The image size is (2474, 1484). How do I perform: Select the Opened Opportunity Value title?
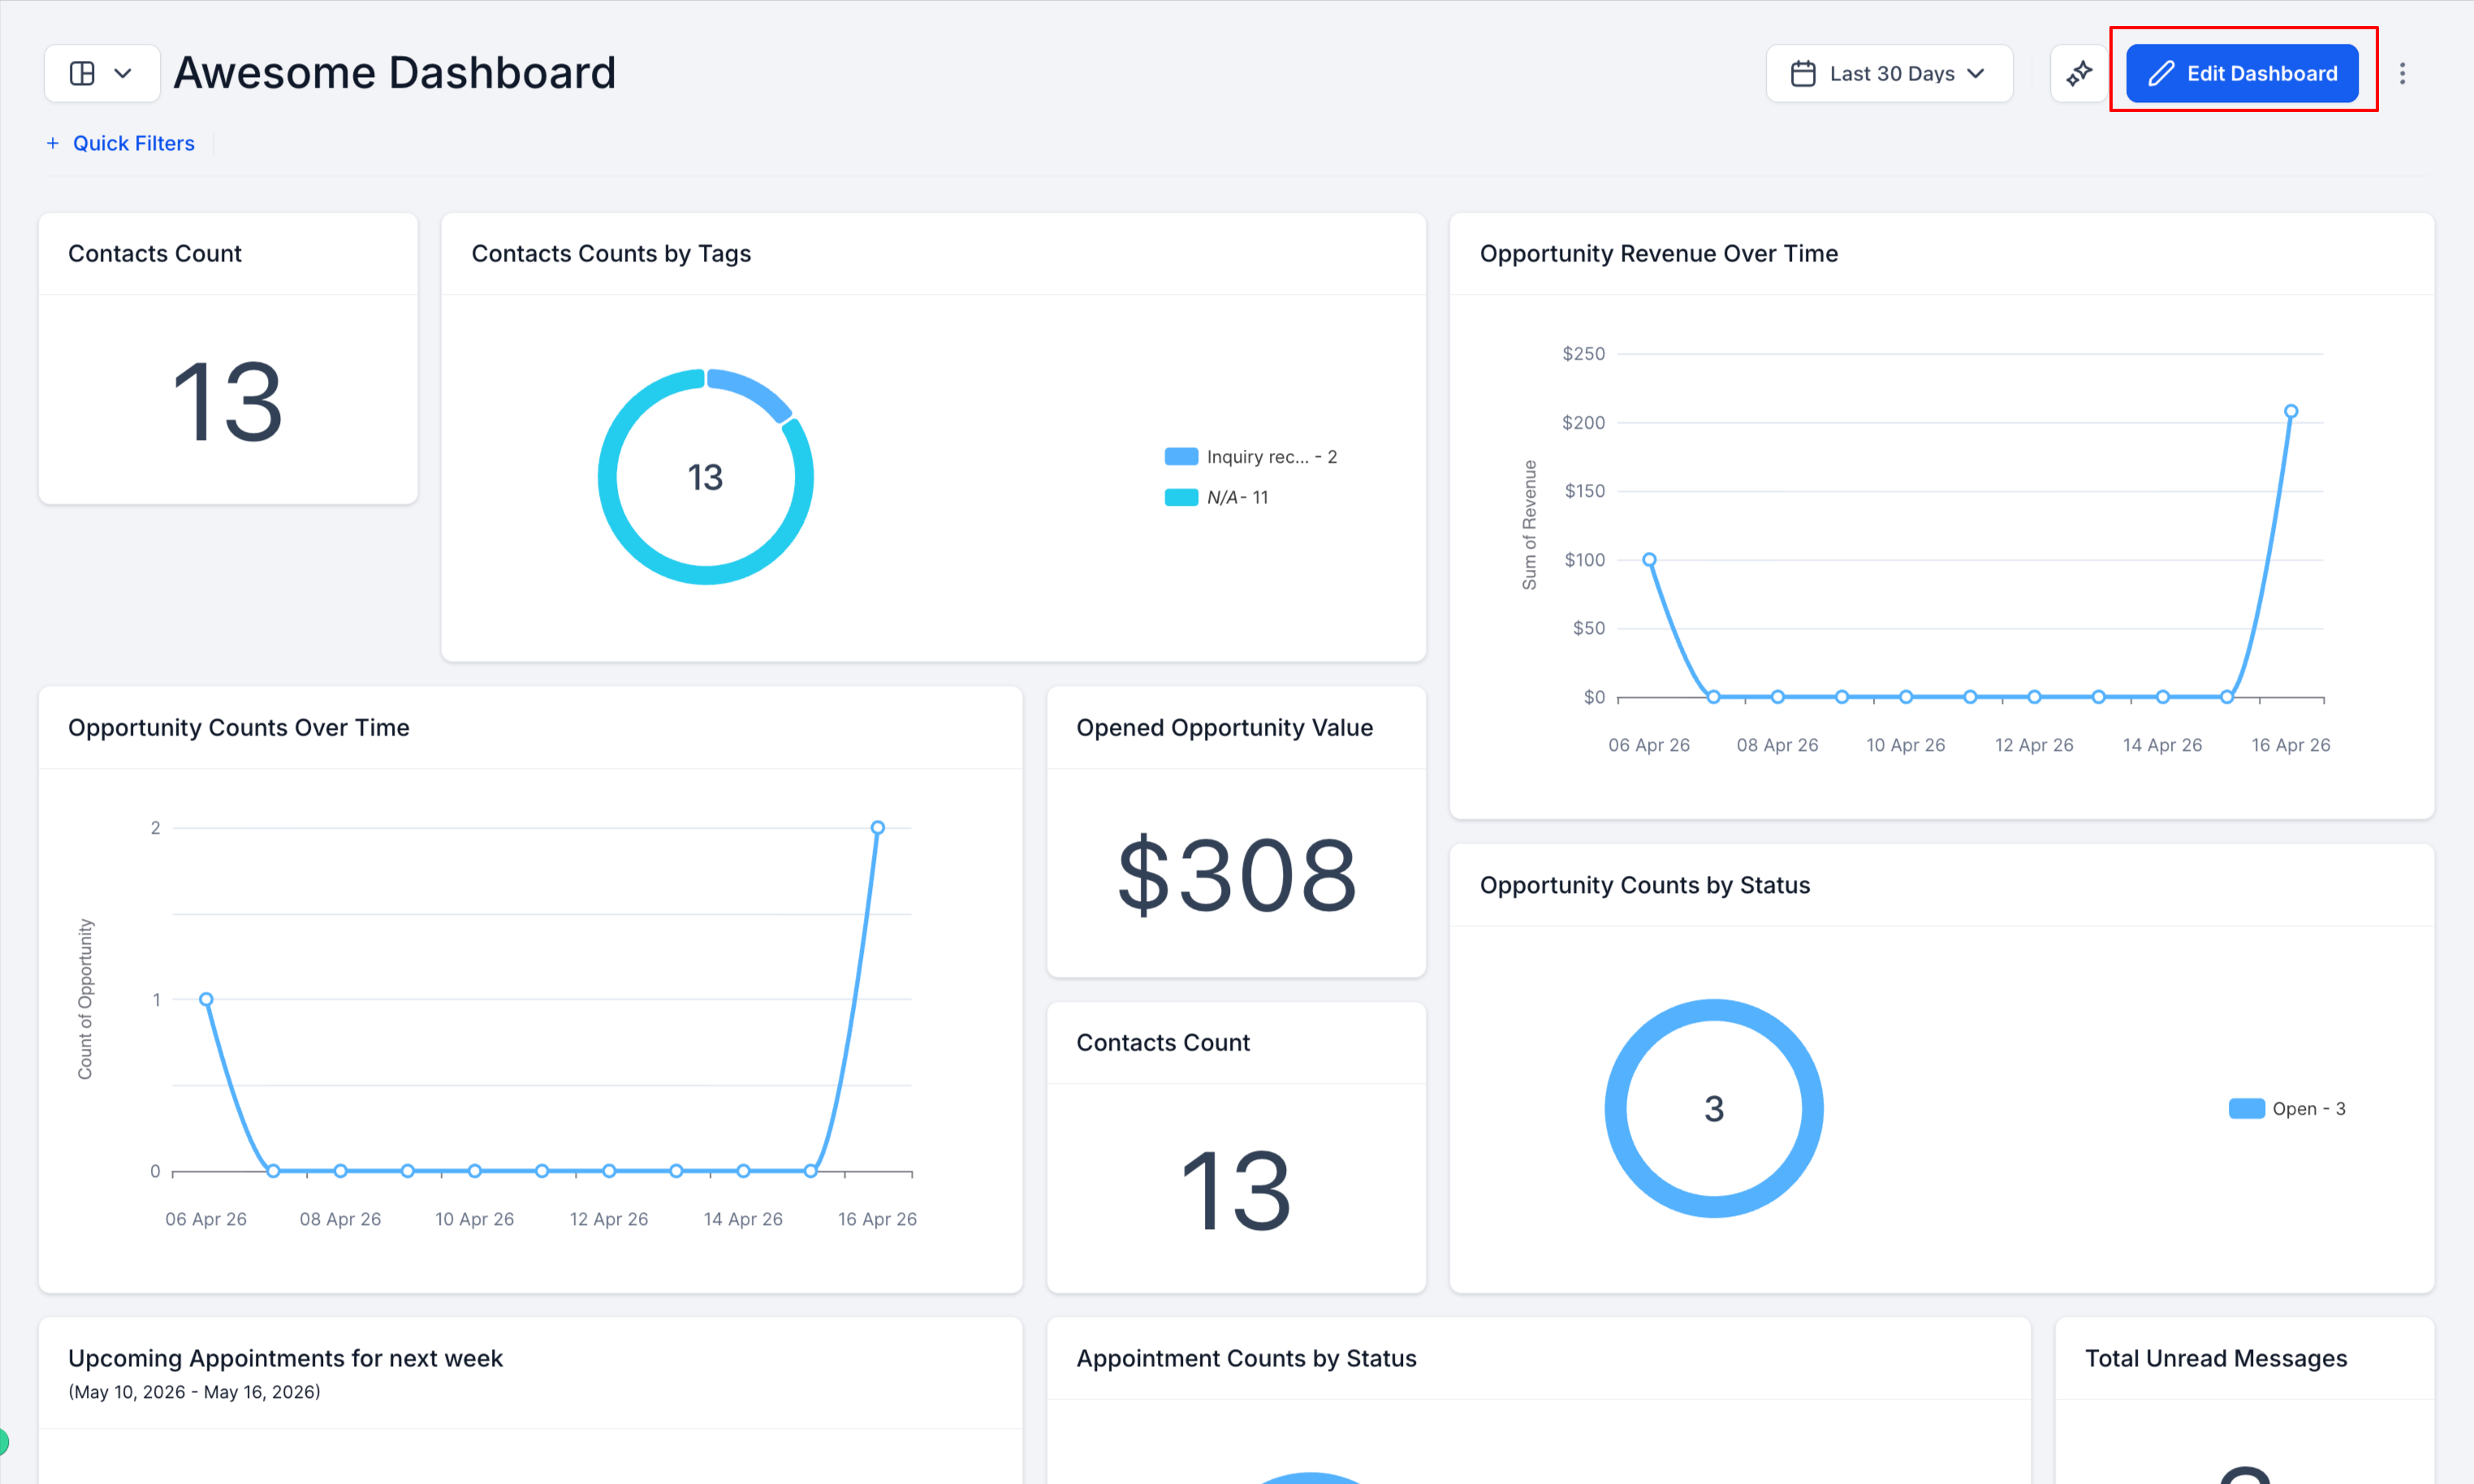tap(1225, 727)
